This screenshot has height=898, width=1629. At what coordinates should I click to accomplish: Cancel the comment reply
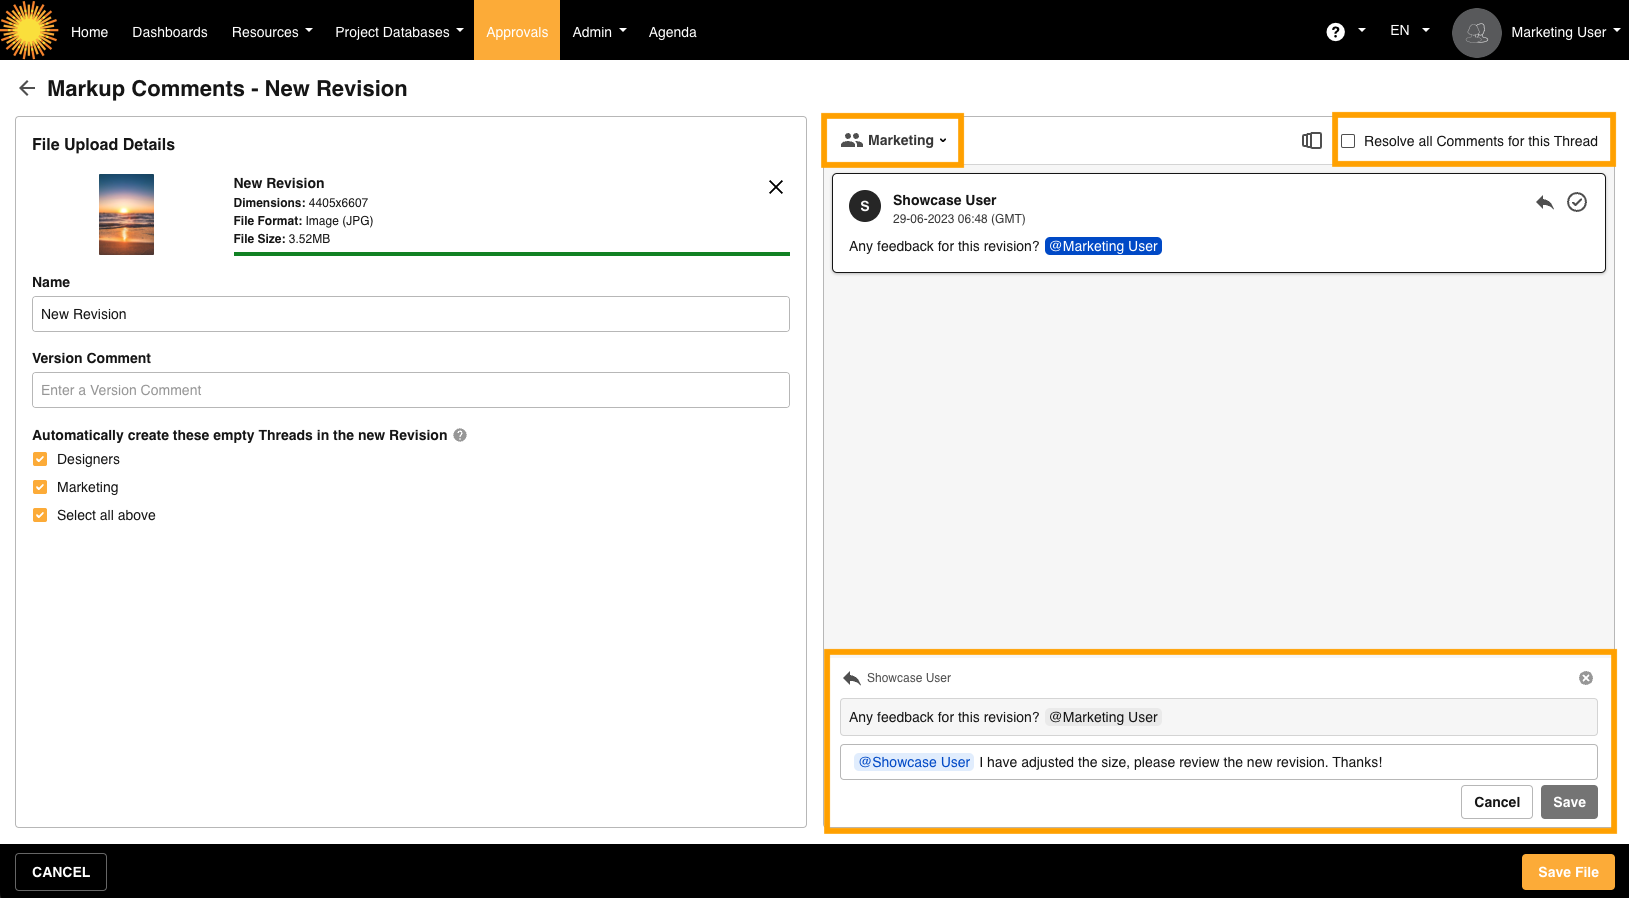point(1496,802)
